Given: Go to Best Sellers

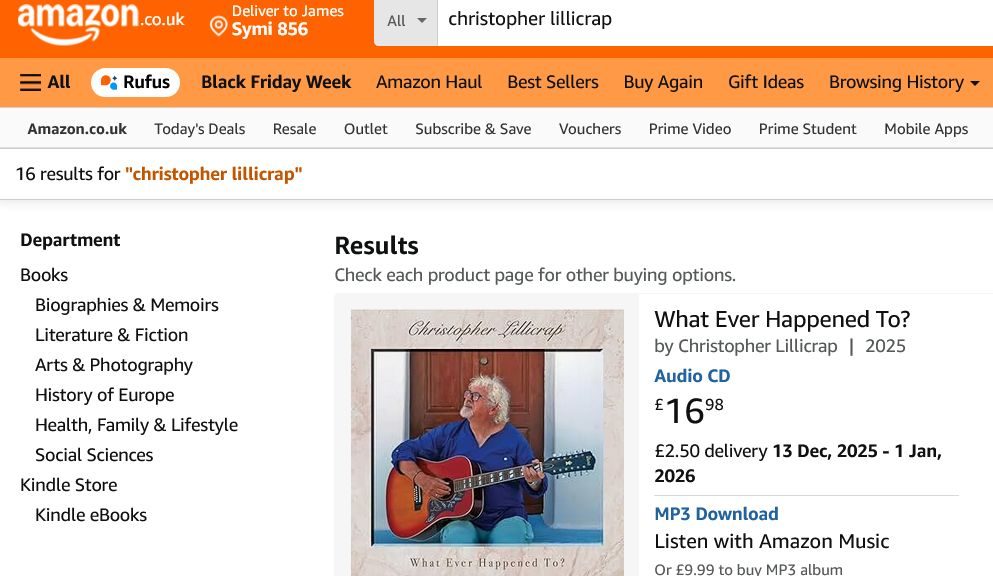Looking at the screenshot, I should pos(552,82).
